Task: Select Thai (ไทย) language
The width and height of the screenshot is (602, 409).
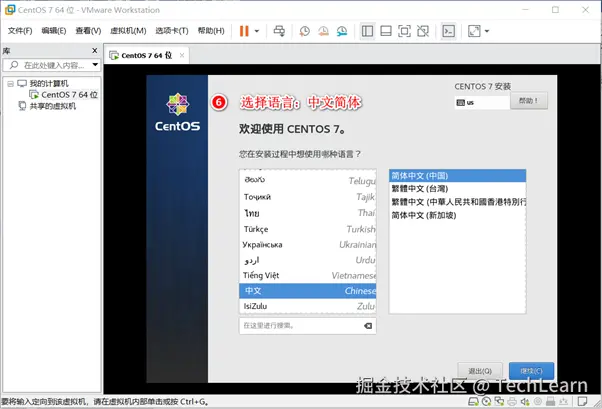Action: [308, 213]
